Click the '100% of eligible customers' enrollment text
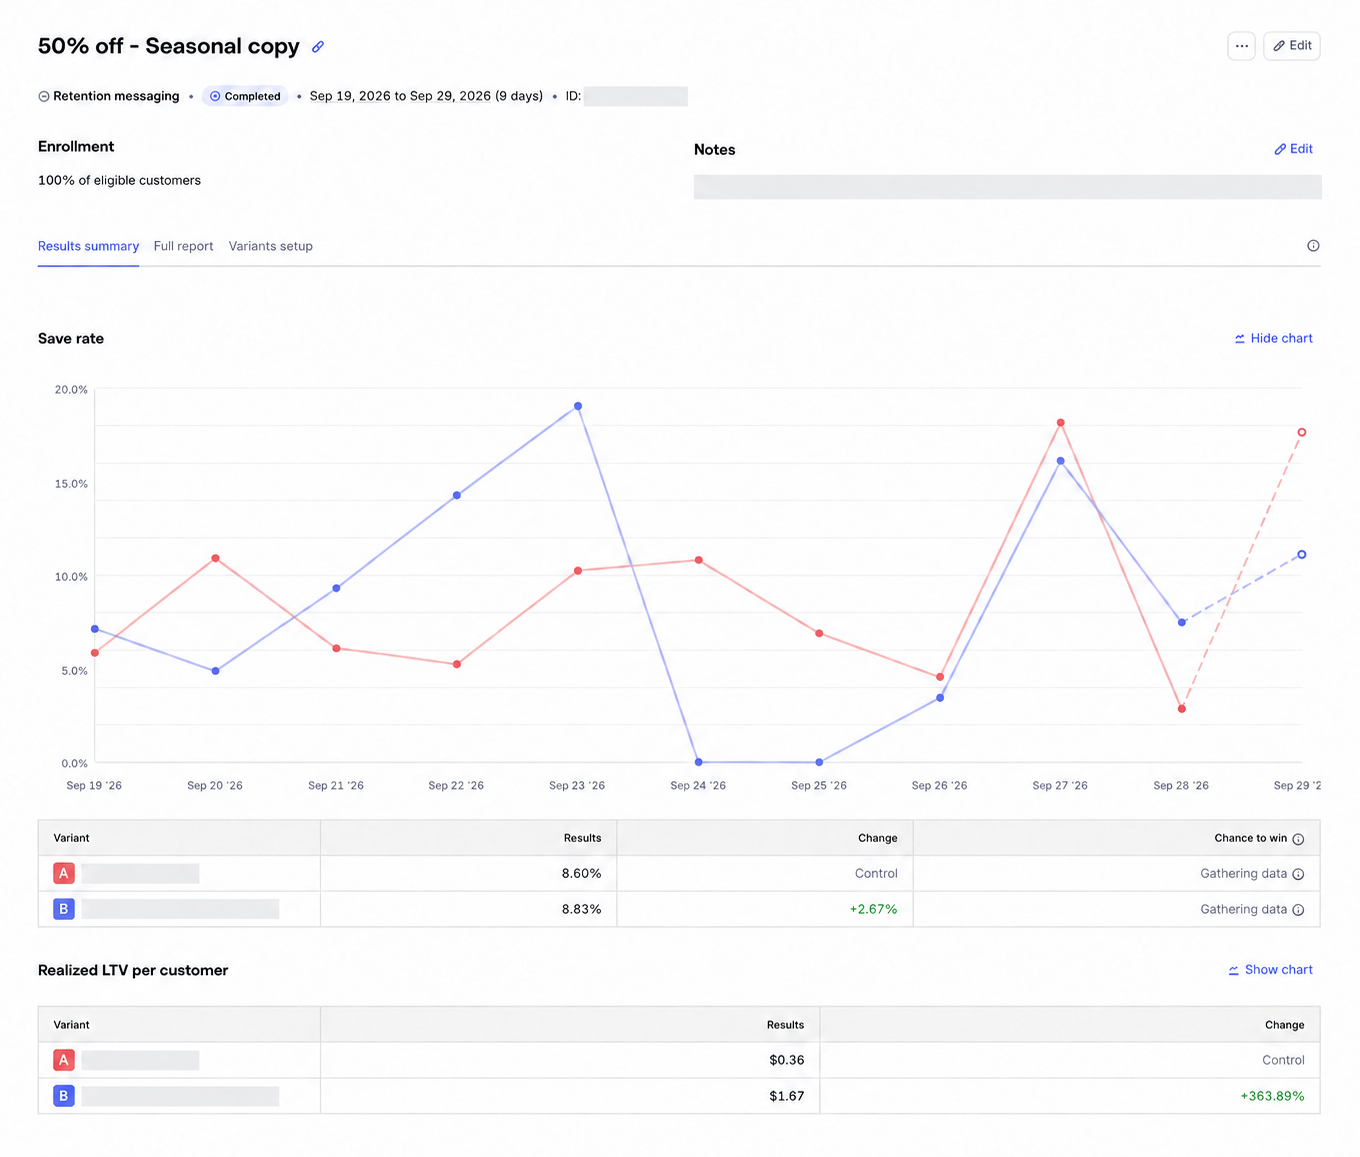Screen dimensions: 1360x1157 (119, 181)
